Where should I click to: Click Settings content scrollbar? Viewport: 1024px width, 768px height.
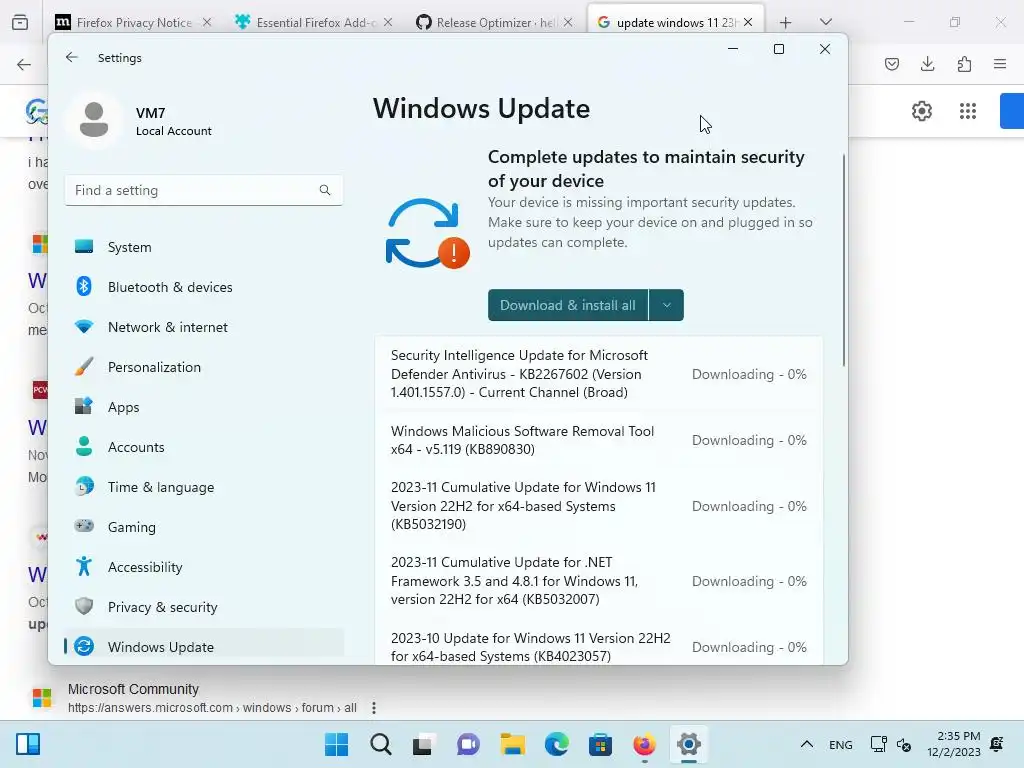pyautogui.click(x=844, y=260)
